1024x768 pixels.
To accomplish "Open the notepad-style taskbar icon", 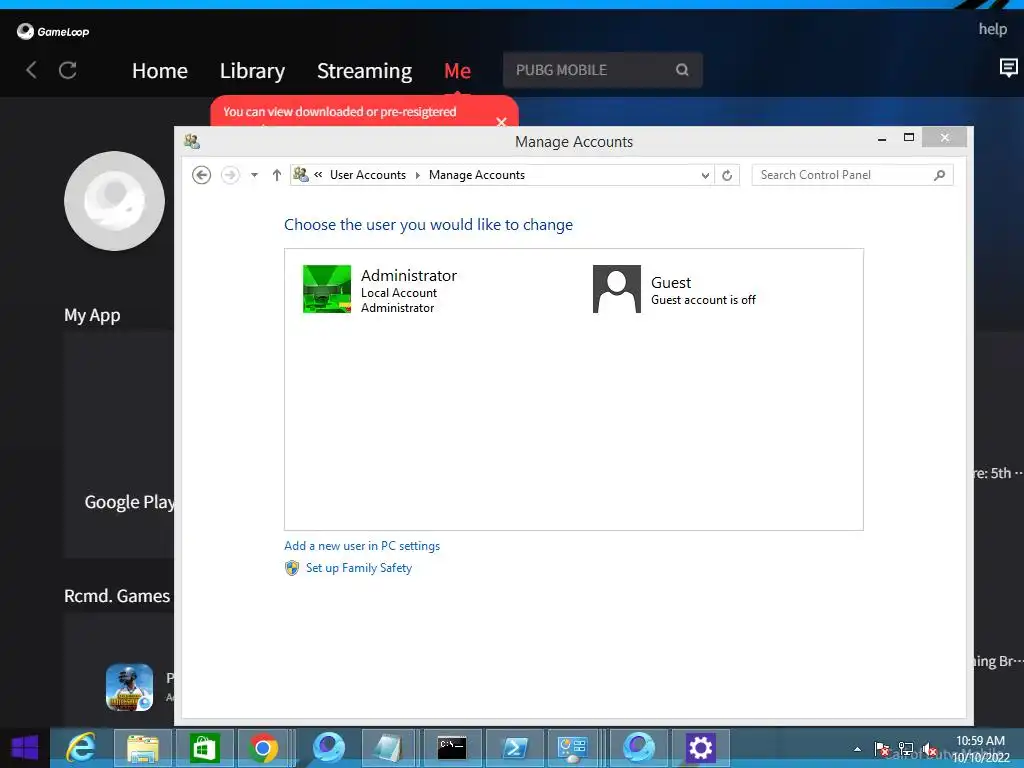I will click(390, 748).
